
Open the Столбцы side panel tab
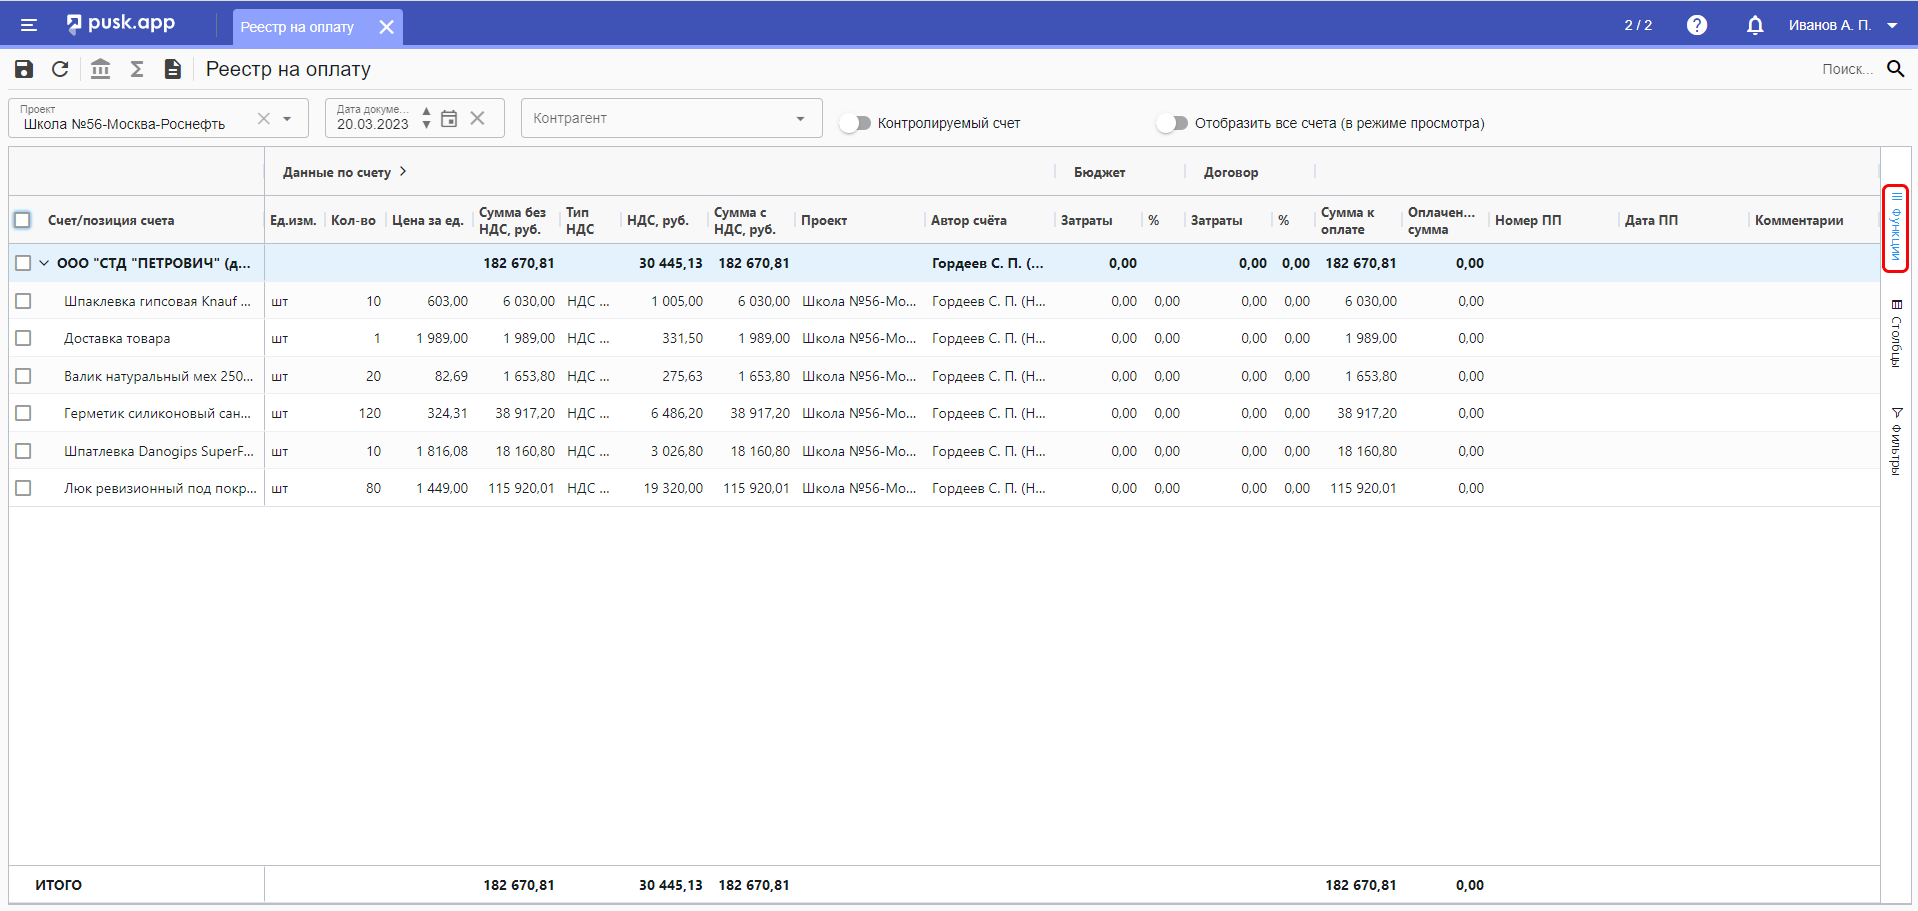click(x=1895, y=334)
